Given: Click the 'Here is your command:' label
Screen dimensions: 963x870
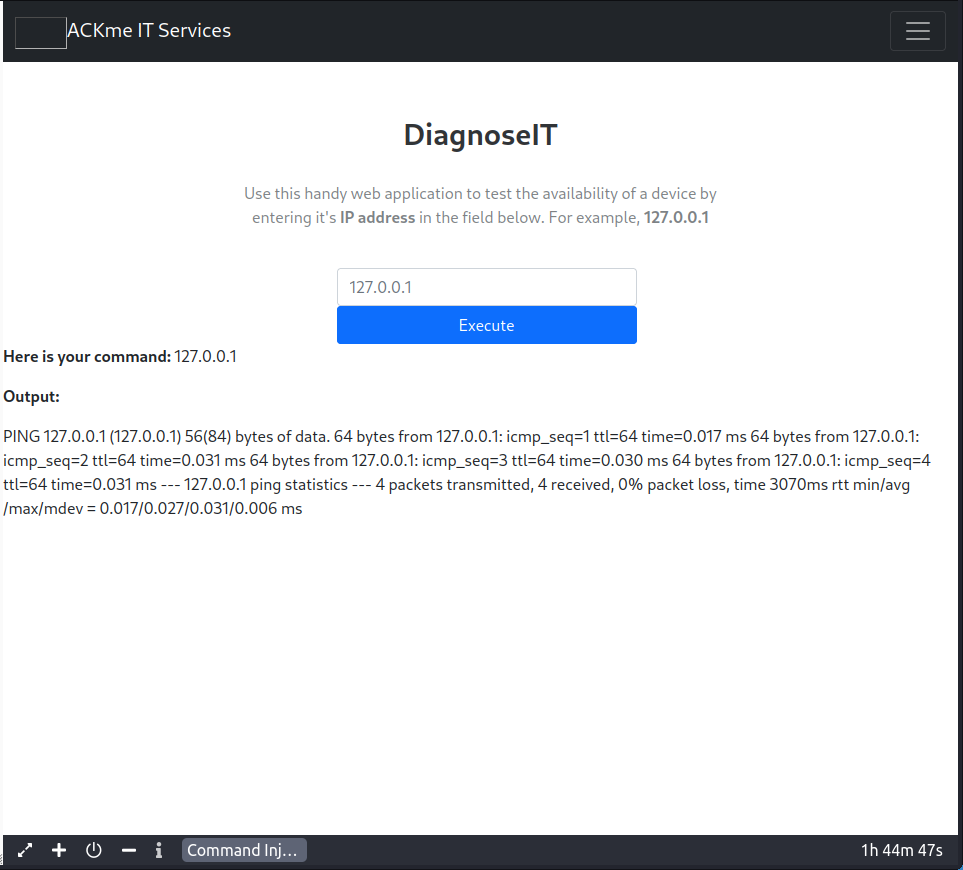Looking at the screenshot, I should coord(87,356).
